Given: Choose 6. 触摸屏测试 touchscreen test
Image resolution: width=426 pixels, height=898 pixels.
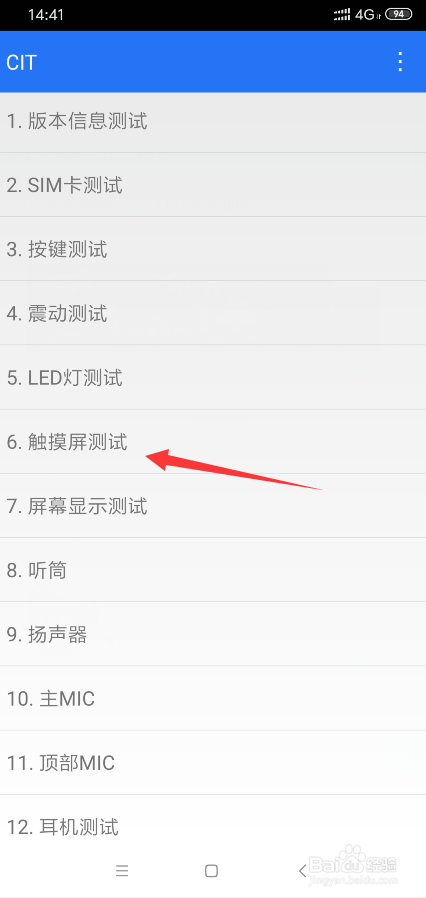Looking at the screenshot, I should (x=213, y=442).
